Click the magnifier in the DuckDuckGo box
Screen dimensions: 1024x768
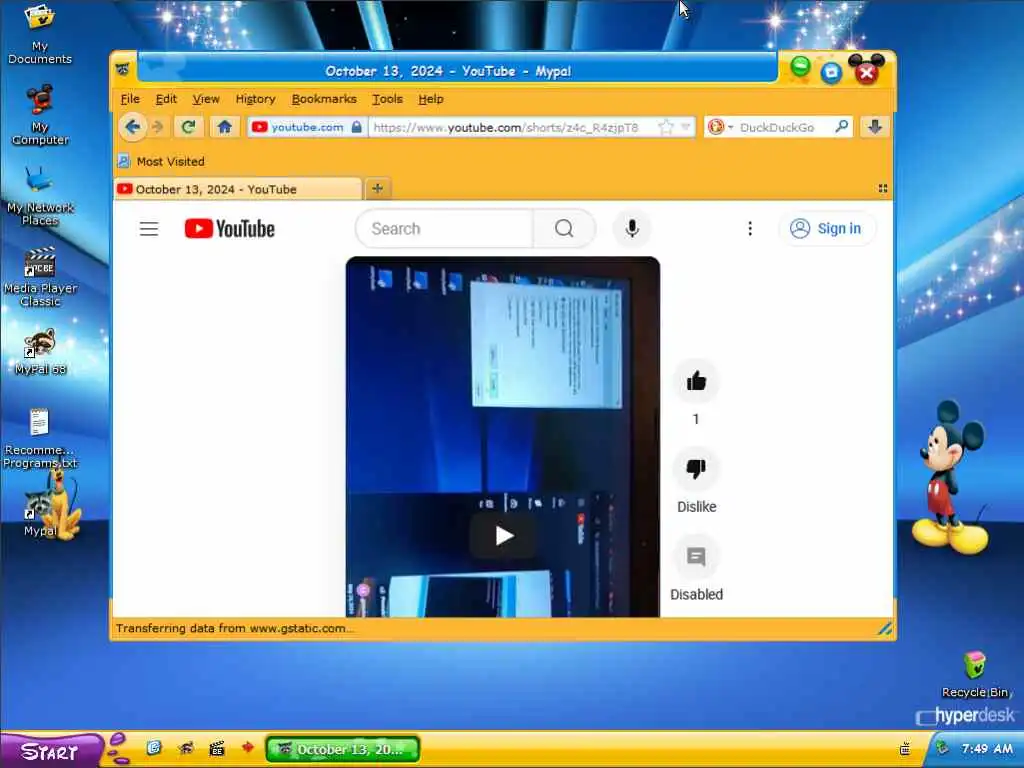tap(842, 127)
